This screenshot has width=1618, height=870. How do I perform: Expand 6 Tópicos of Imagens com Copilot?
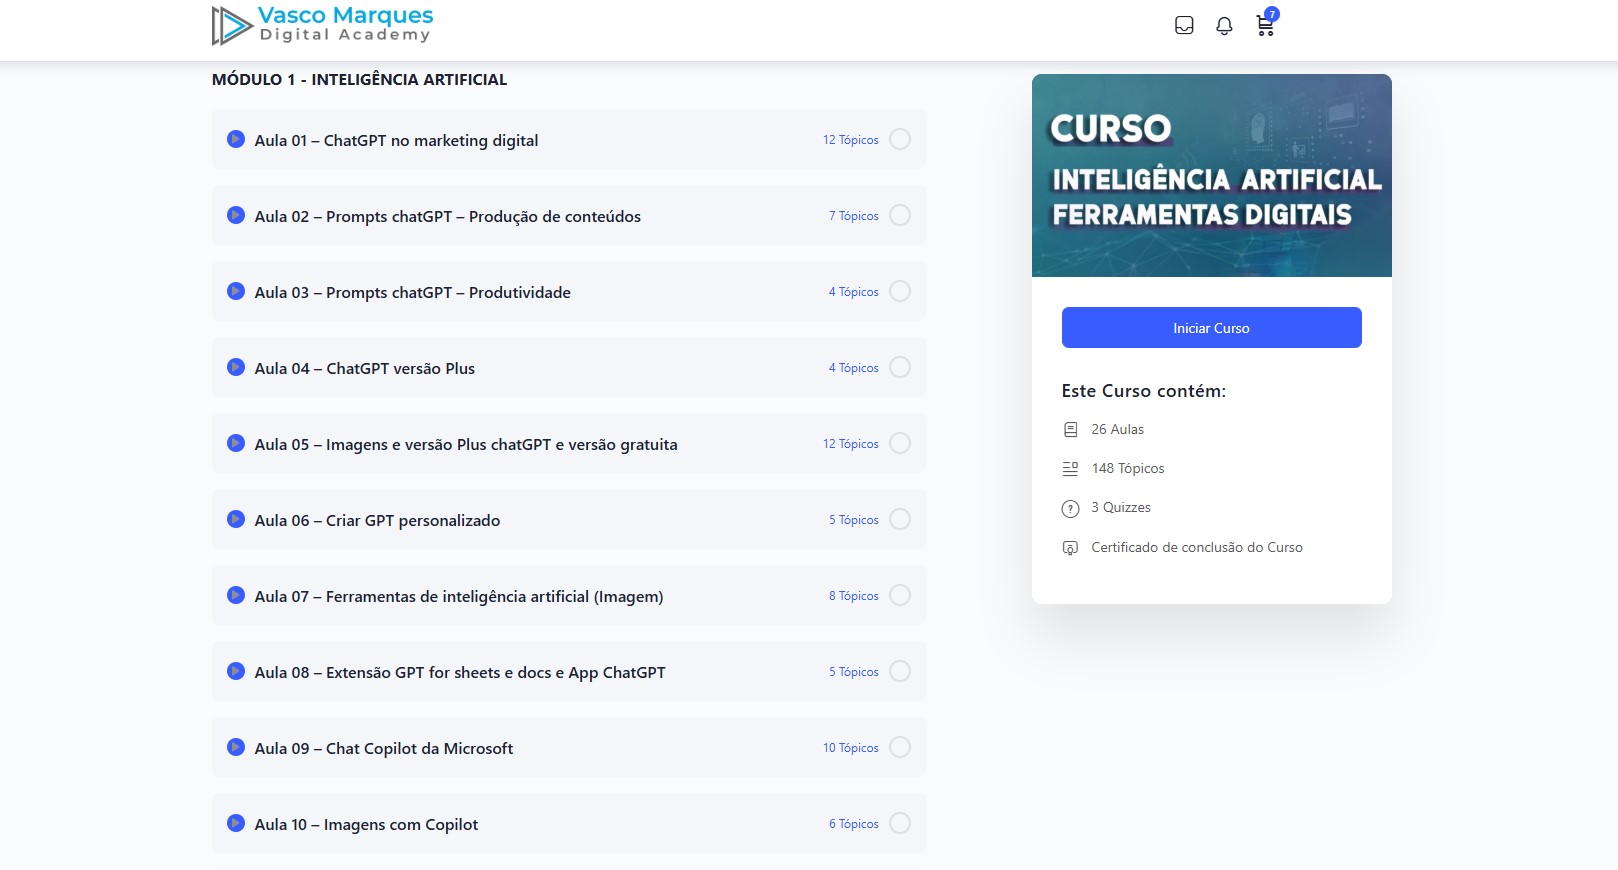[854, 824]
